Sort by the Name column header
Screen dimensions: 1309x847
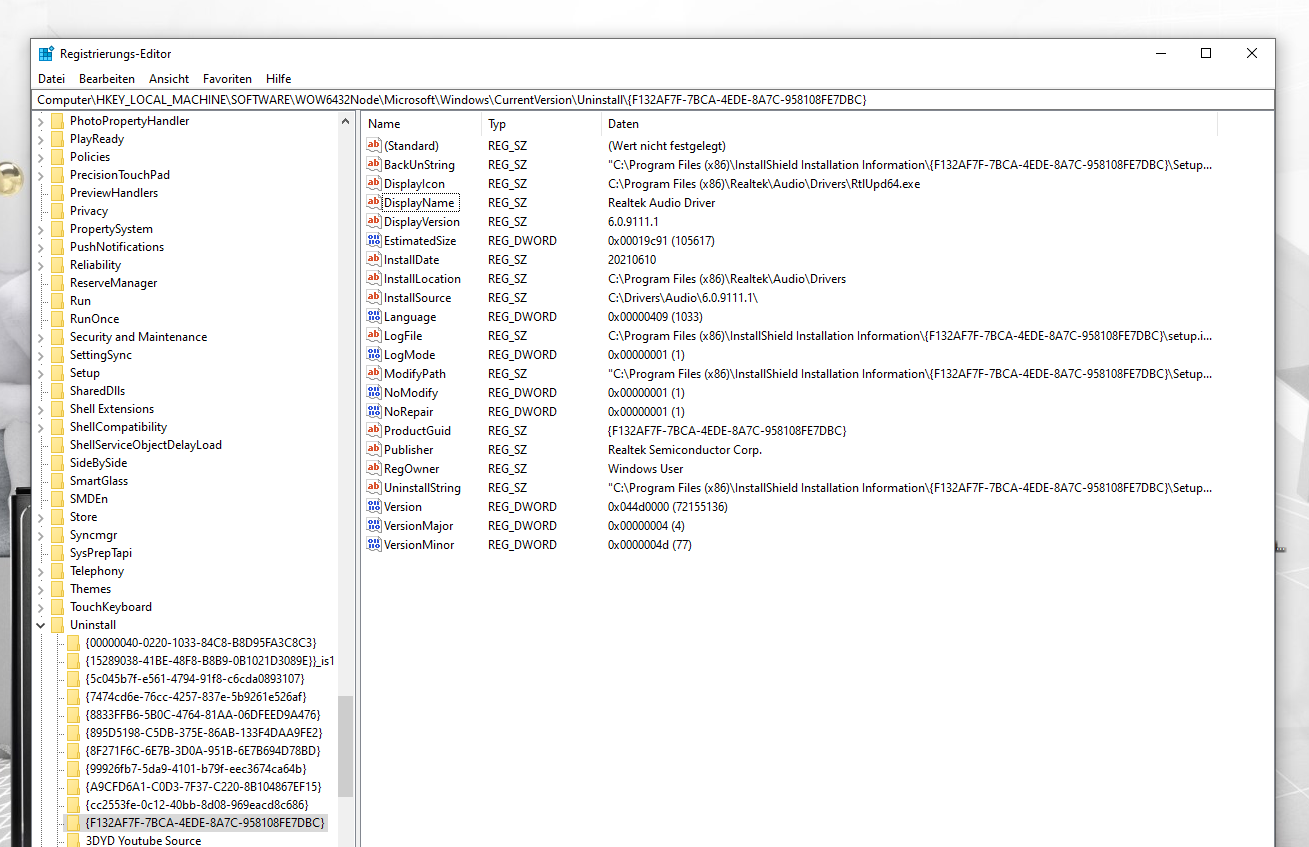421,124
